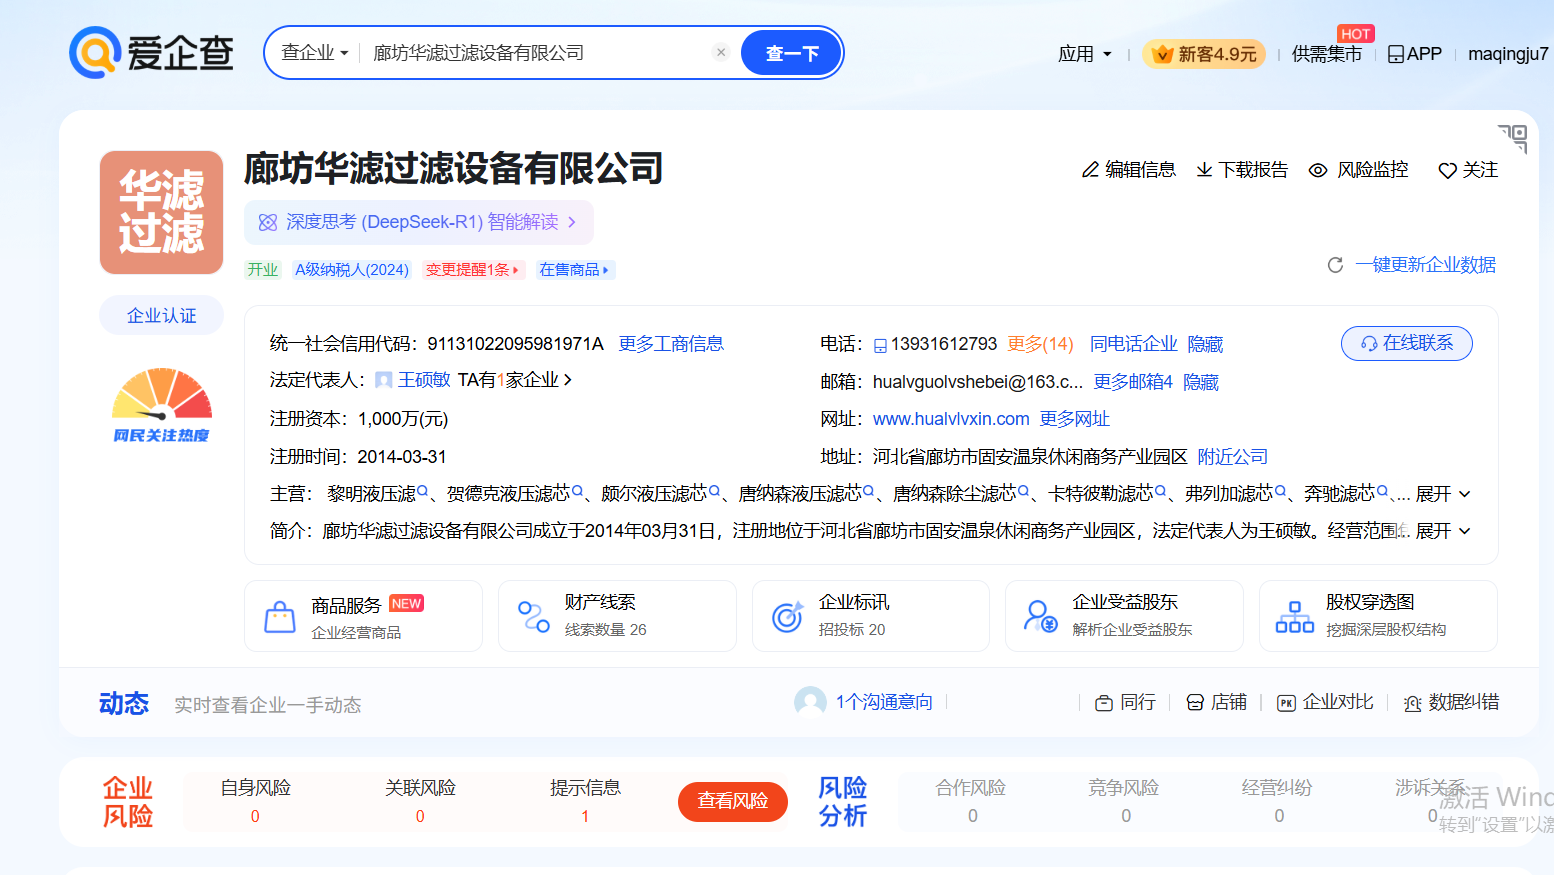This screenshot has height=875, width=1554.
Task: Click search icon after 黎明液压滤
Action: pyautogui.click(x=422, y=492)
